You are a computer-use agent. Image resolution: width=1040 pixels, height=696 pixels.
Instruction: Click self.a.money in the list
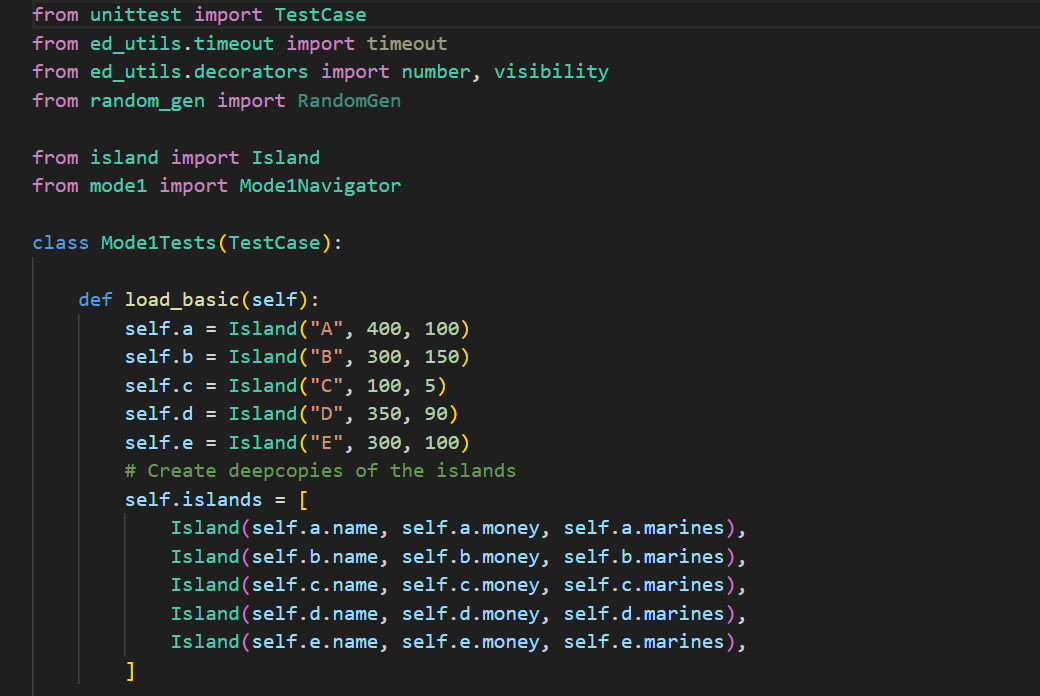click(x=470, y=528)
